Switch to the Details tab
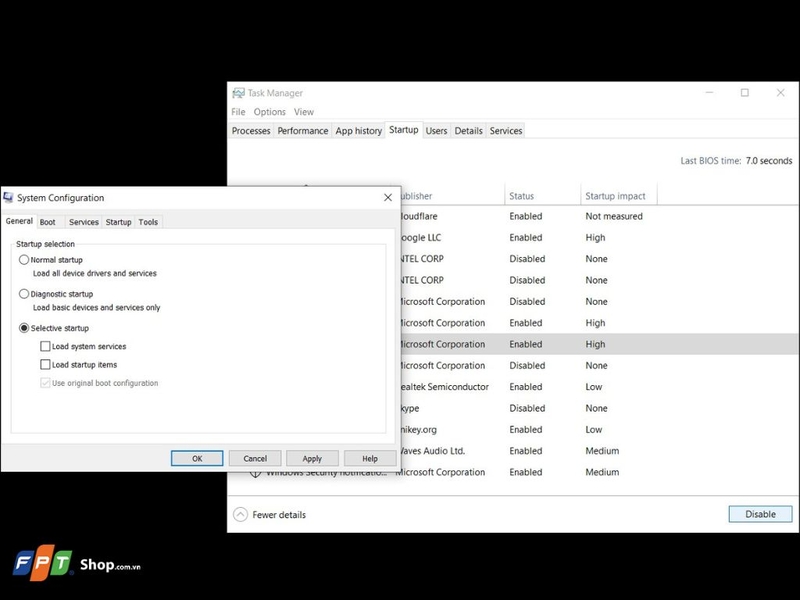800x600 pixels. [x=468, y=131]
